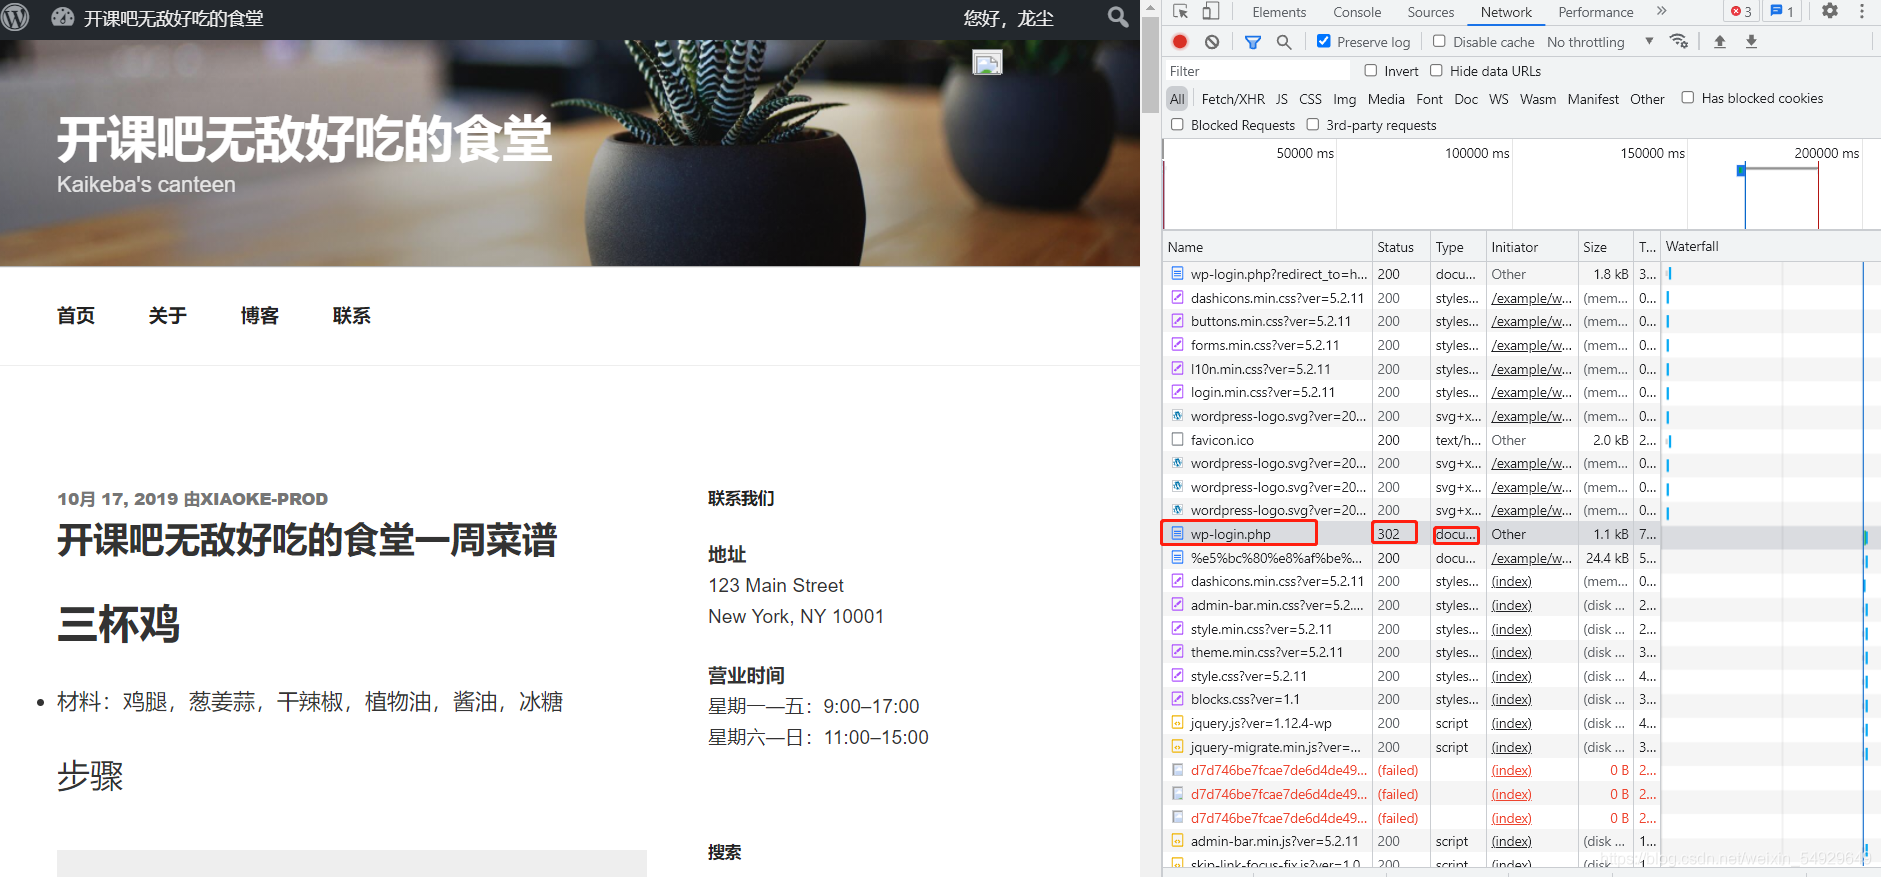Open the site dashboard gauge icon
This screenshot has width=1881, height=877.
(x=63, y=17)
